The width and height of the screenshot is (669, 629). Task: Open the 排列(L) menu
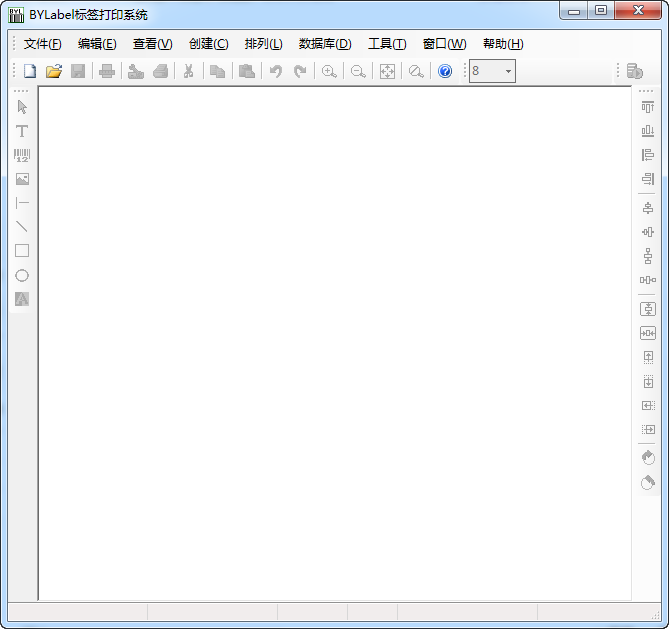(264, 44)
